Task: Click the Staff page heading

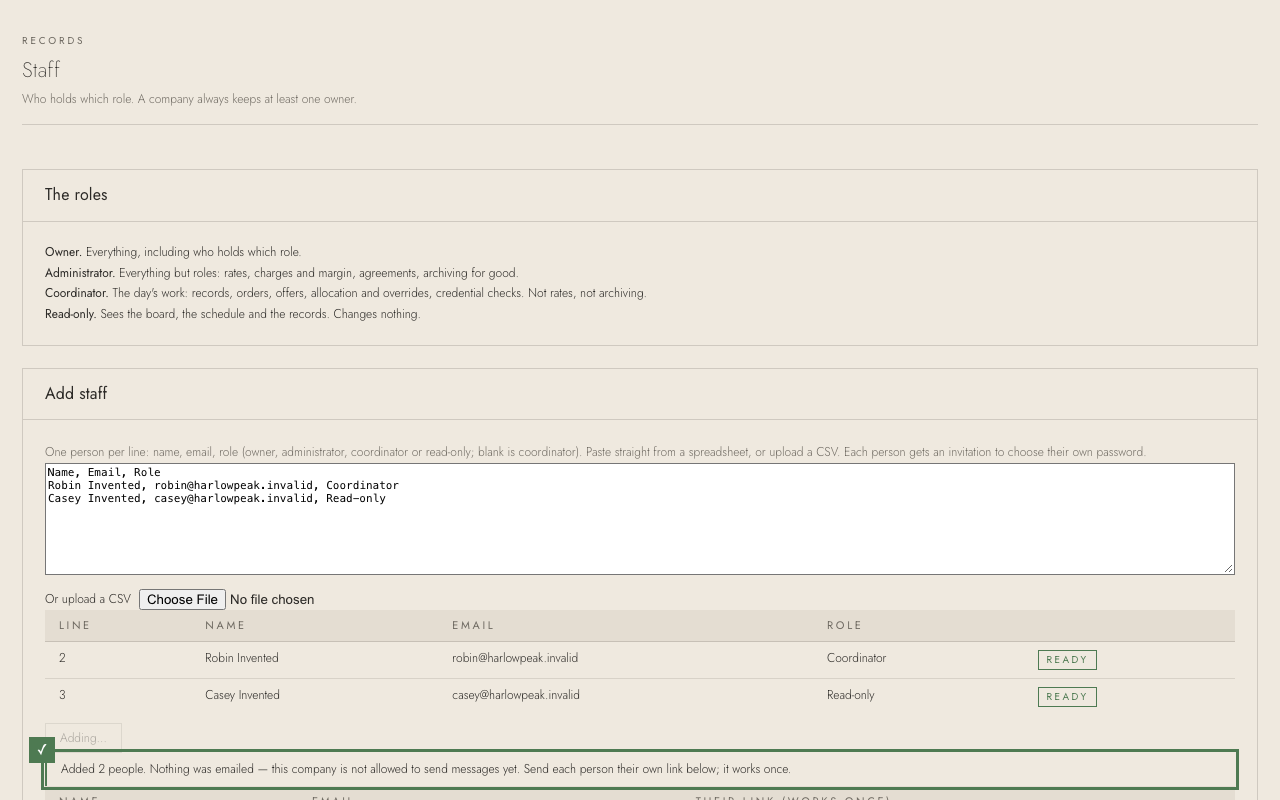Action: pos(41,70)
